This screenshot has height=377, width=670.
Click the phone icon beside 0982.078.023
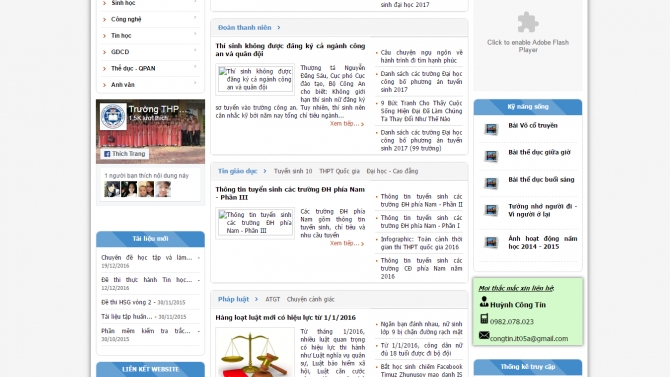(x=484, y=318)
